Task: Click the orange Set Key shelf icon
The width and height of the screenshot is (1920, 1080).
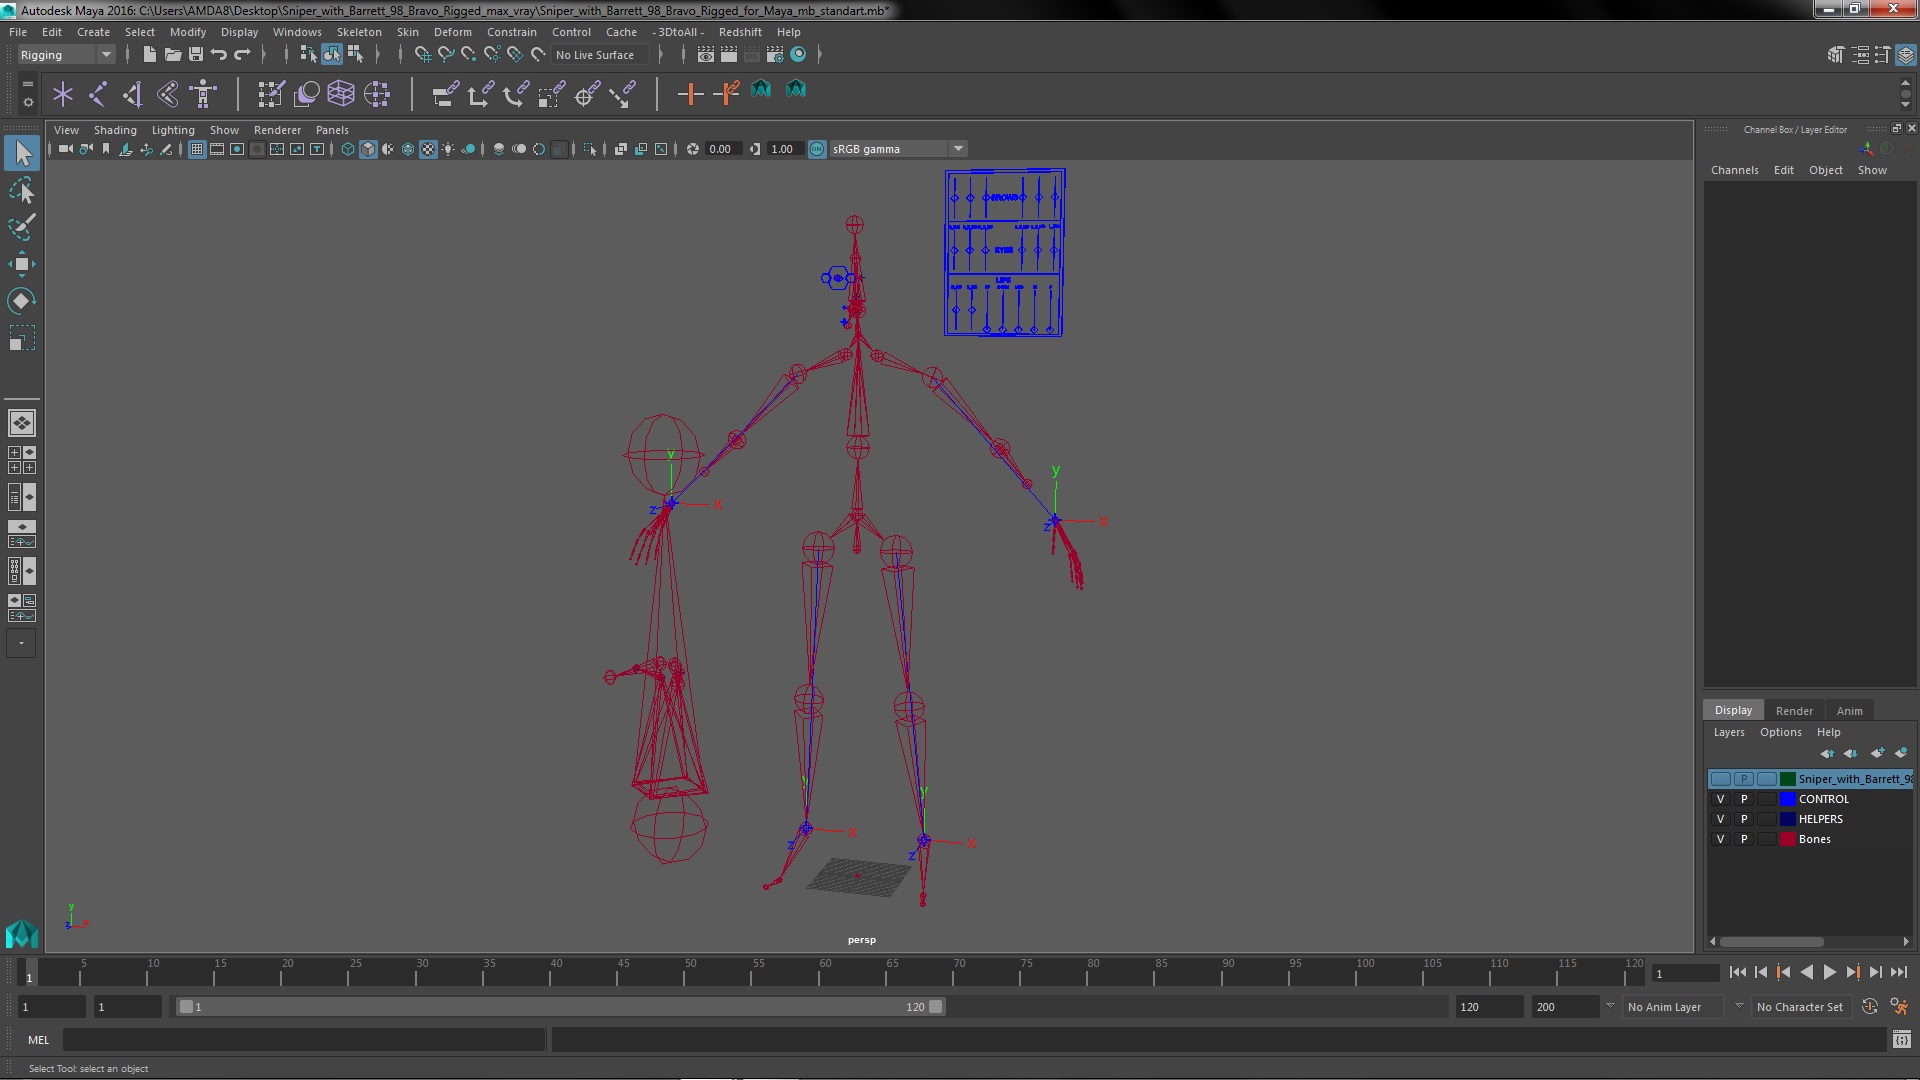Action: (x=690, y=94)
